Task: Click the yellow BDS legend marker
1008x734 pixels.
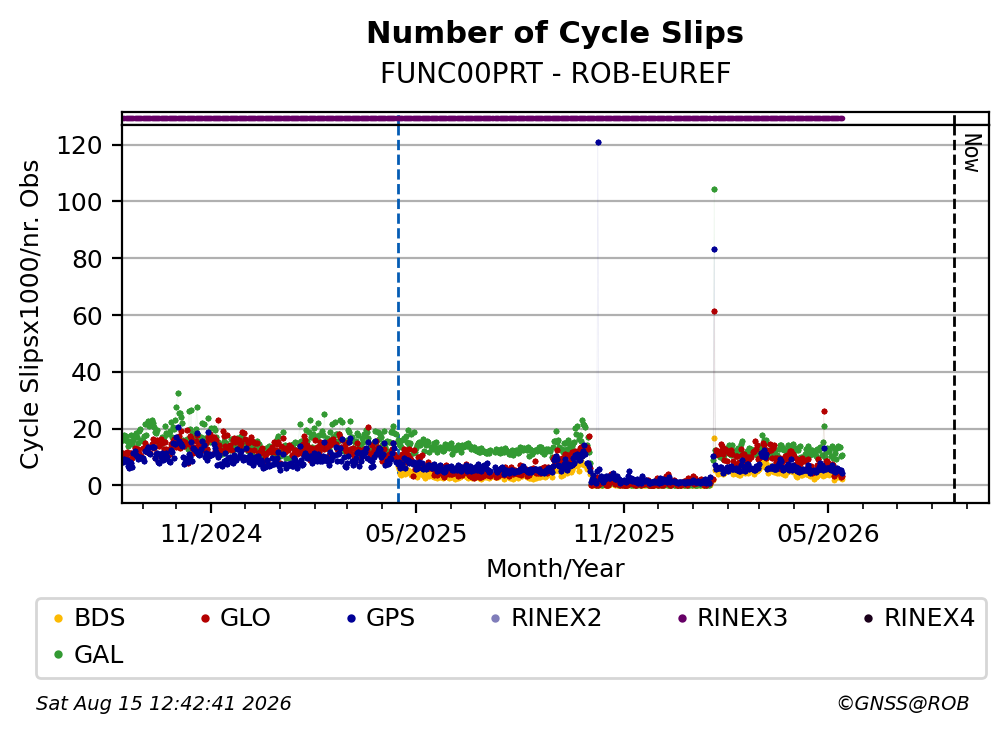Action: point(58,619)
